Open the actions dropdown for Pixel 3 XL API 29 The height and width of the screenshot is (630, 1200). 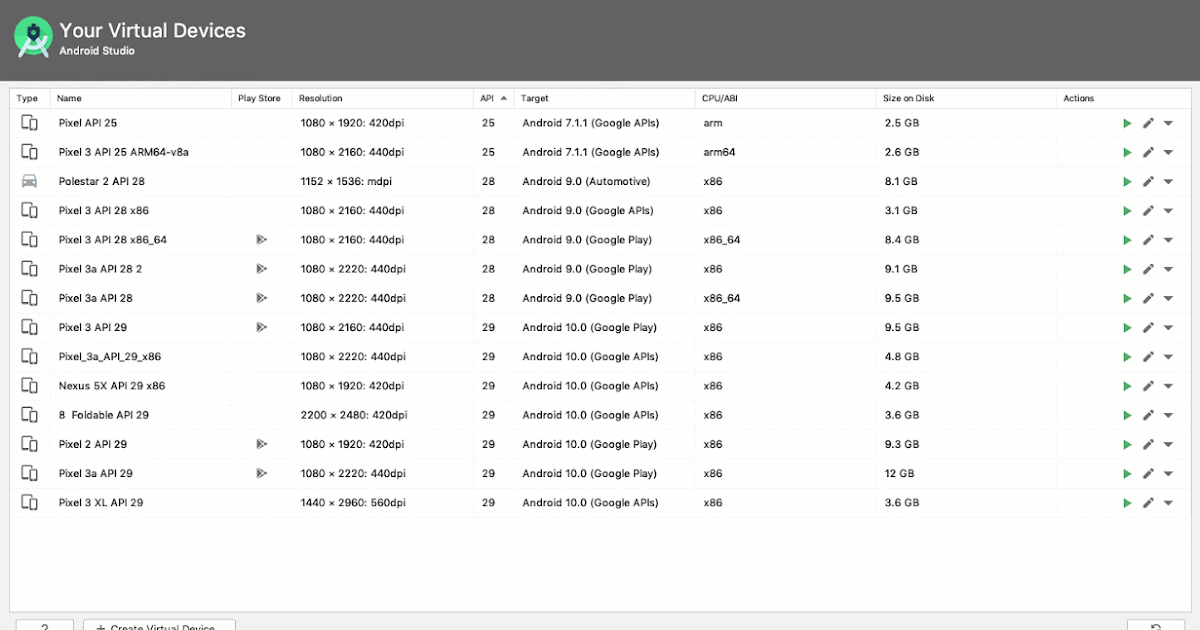(x=1169, y=502)
